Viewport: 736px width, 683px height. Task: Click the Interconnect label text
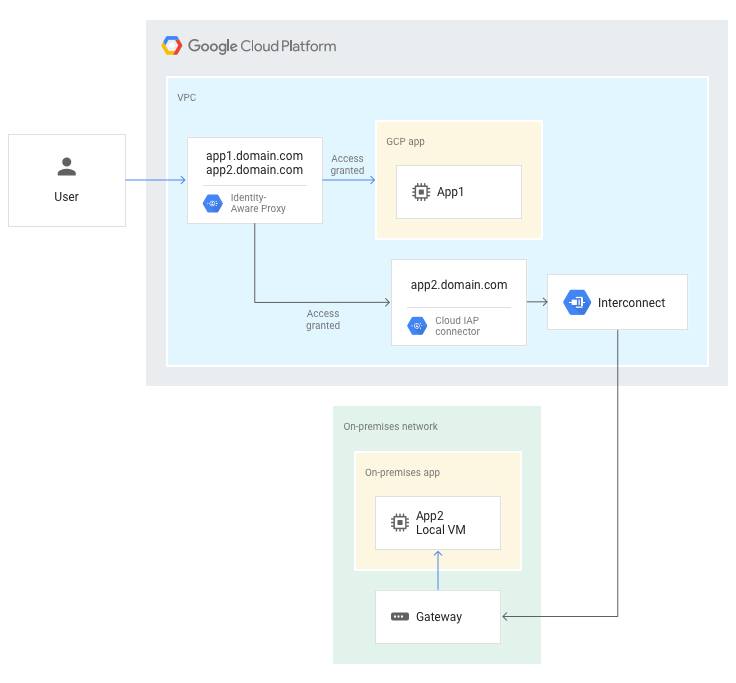coord(631,303)
